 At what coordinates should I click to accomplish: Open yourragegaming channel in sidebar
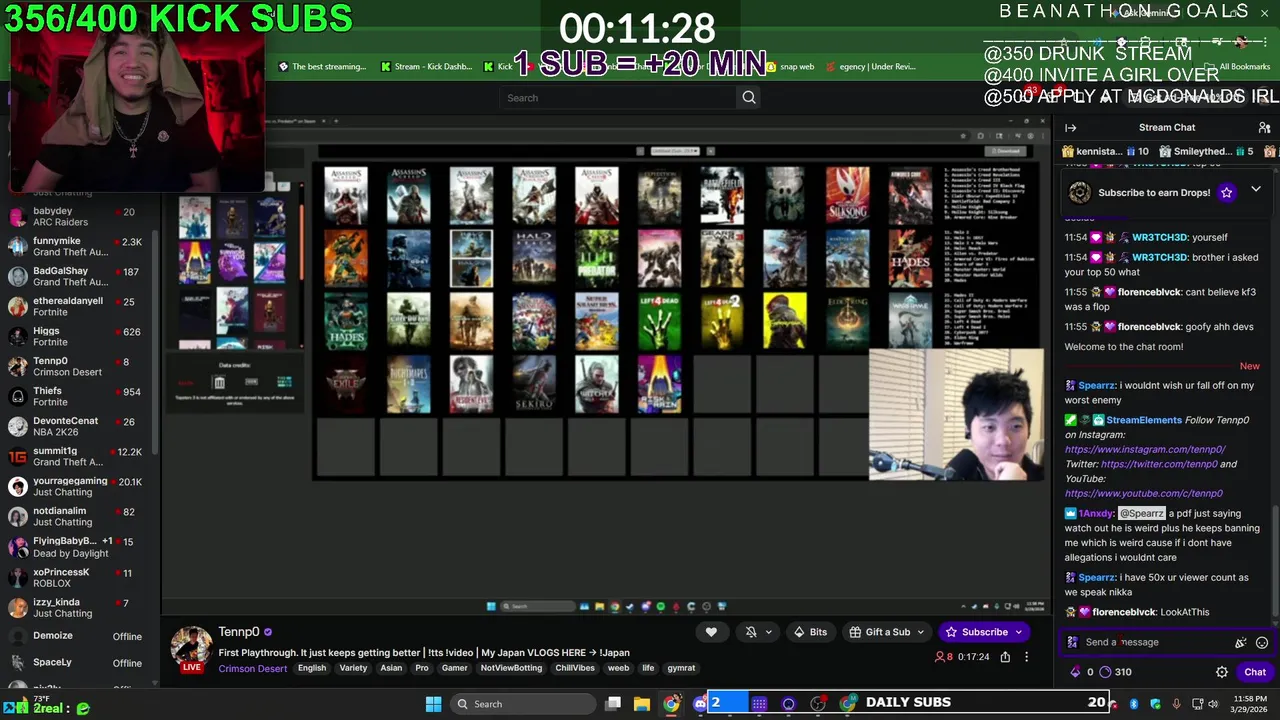(78, 487)
